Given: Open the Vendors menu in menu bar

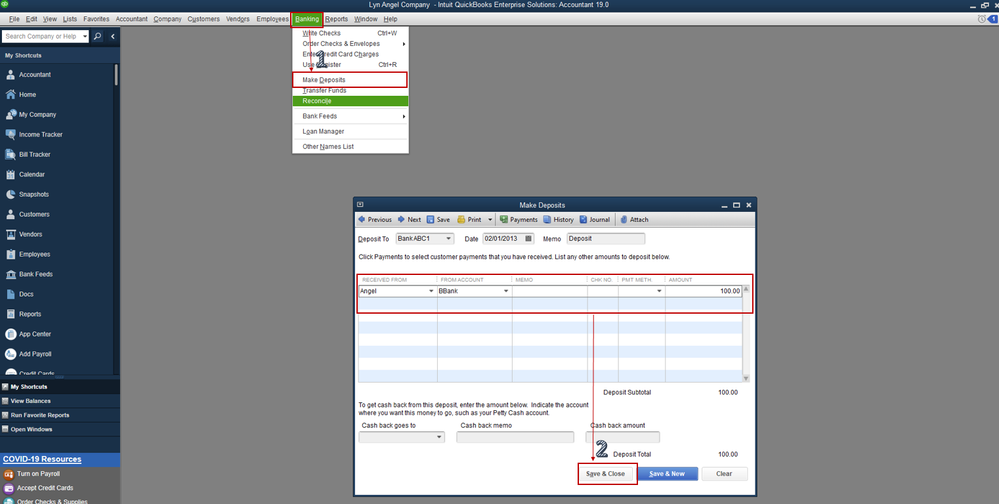Looking at the screenshot, I should click(x=238, y=19).
